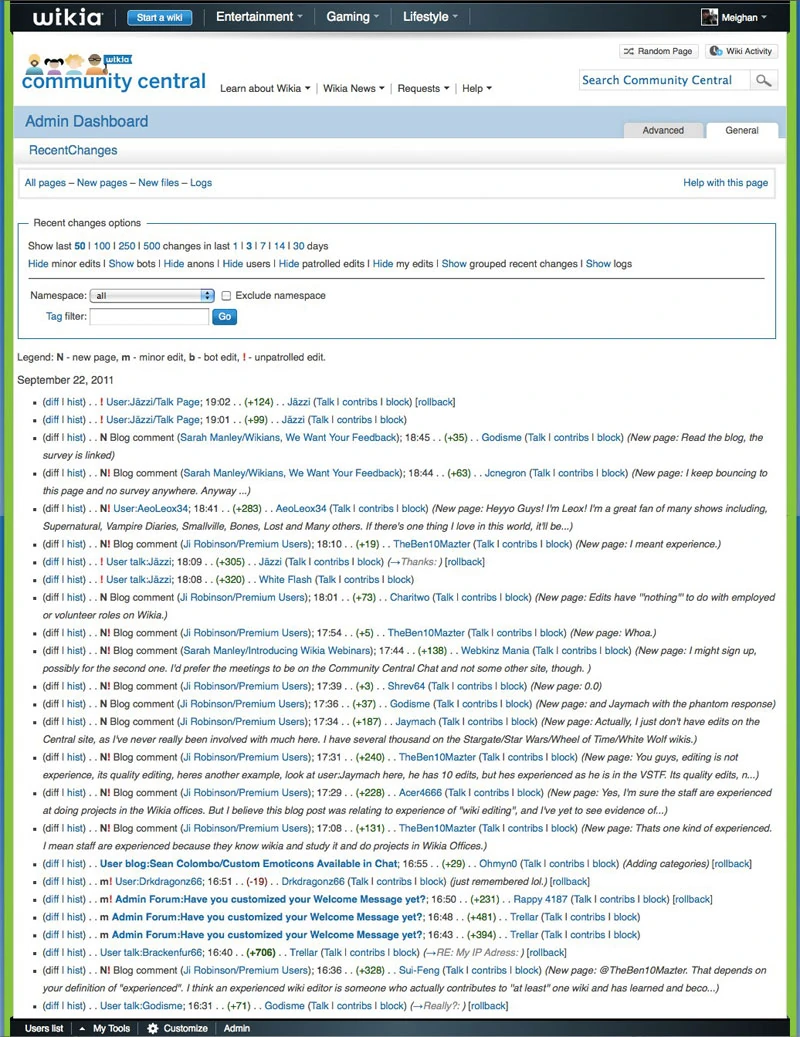This screenshot has height=1037, width=800.
Task: Open User:Drkdragonz66 page link
Action: click(157, 882)
